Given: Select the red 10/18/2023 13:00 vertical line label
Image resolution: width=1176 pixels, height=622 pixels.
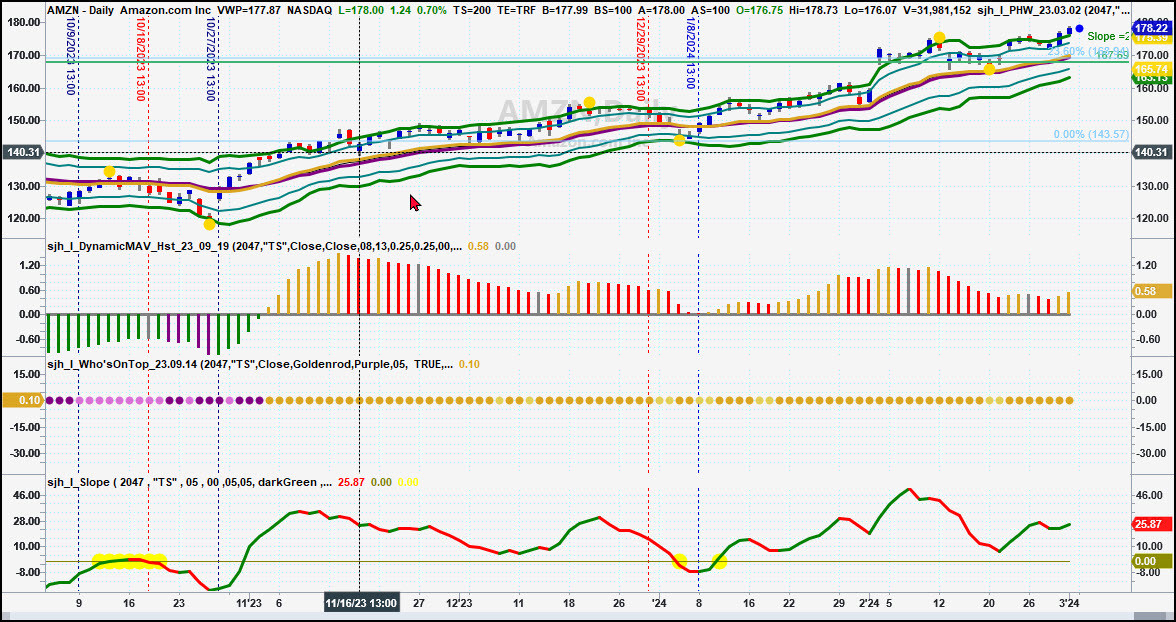Looking at the screenshot, I should click(140, 59).
